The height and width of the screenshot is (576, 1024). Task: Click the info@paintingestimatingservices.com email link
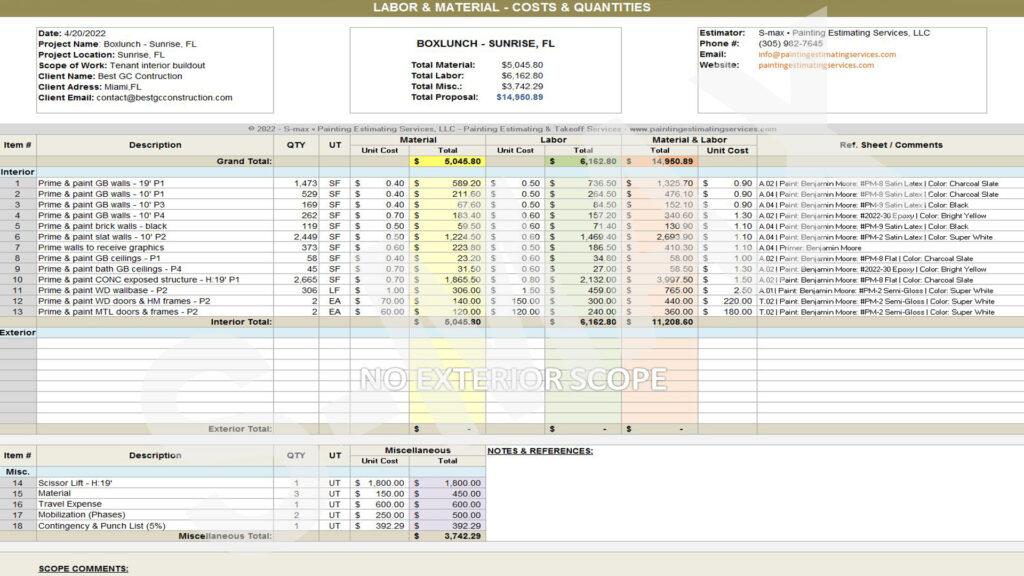click(x=827, y=55)
